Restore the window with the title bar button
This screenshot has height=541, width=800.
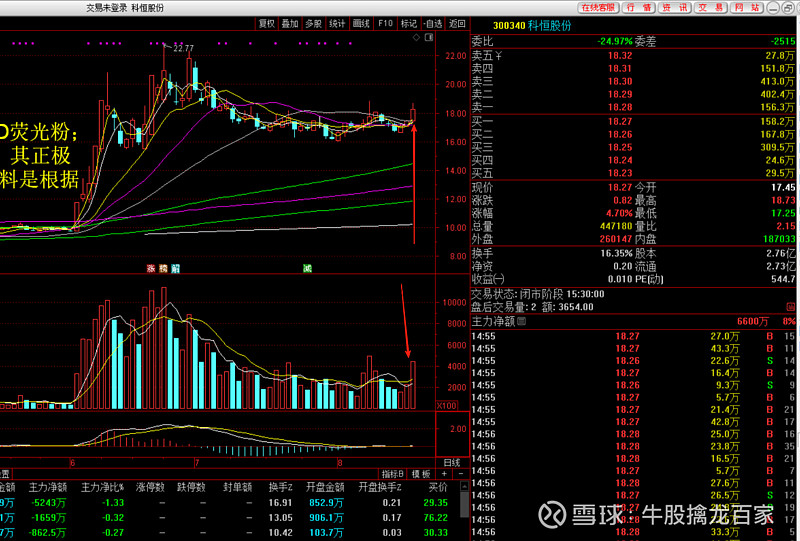click(787, 8)
